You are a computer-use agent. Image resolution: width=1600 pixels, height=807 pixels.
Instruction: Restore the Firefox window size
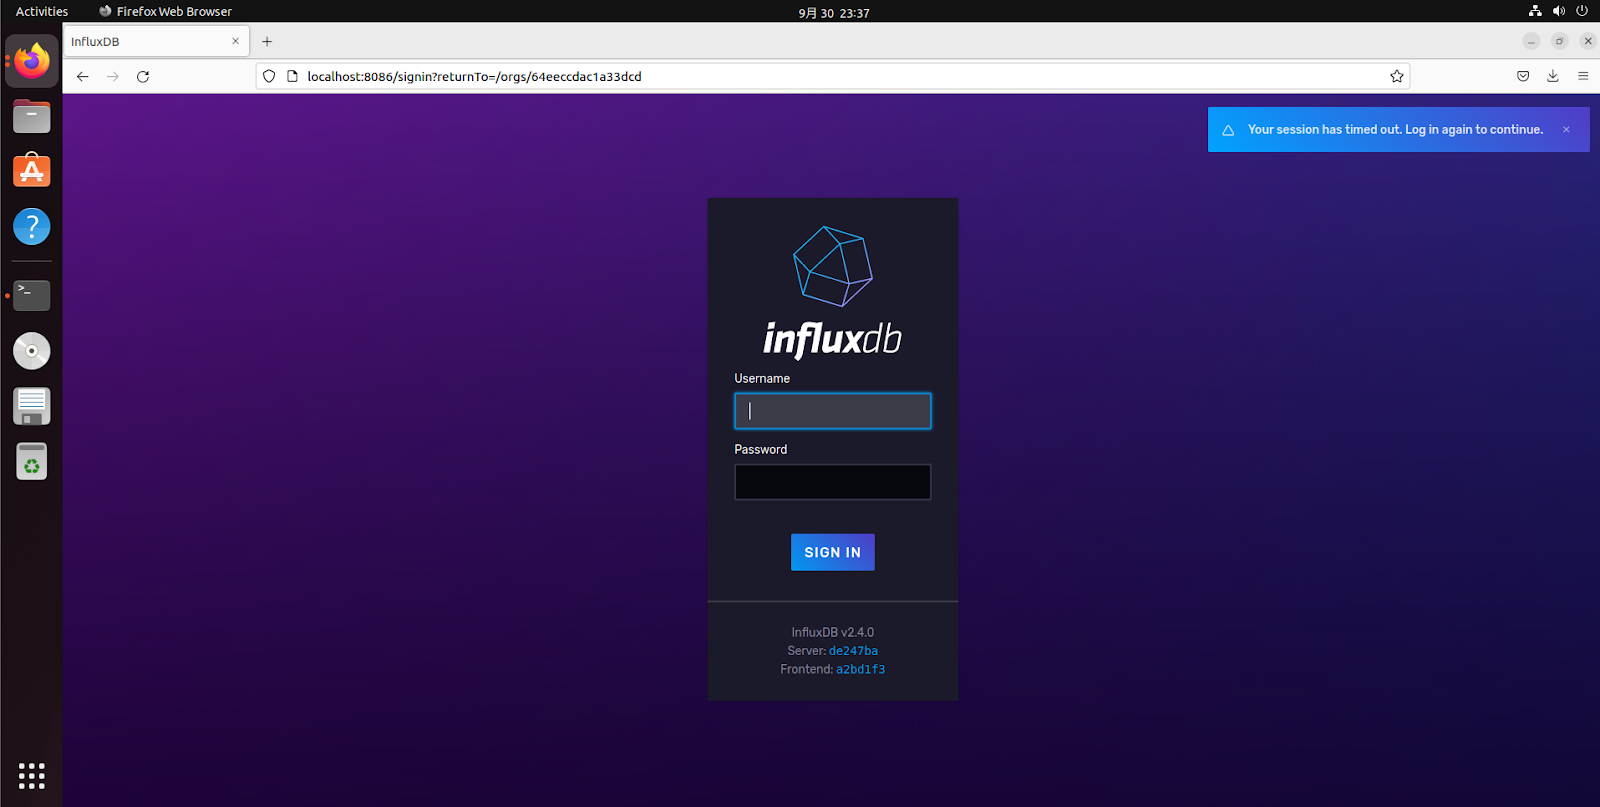coord(1559,41)
